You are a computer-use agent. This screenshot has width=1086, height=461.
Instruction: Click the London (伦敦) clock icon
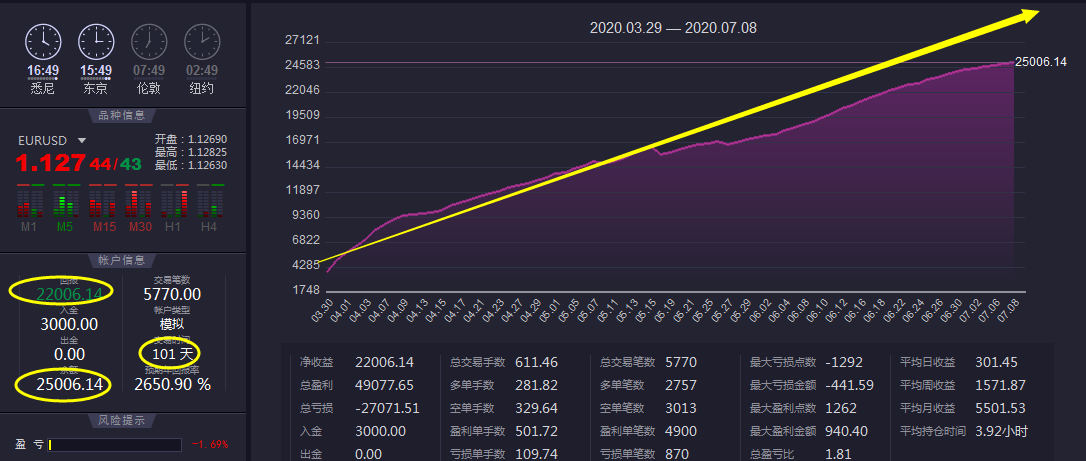(149, 42)
